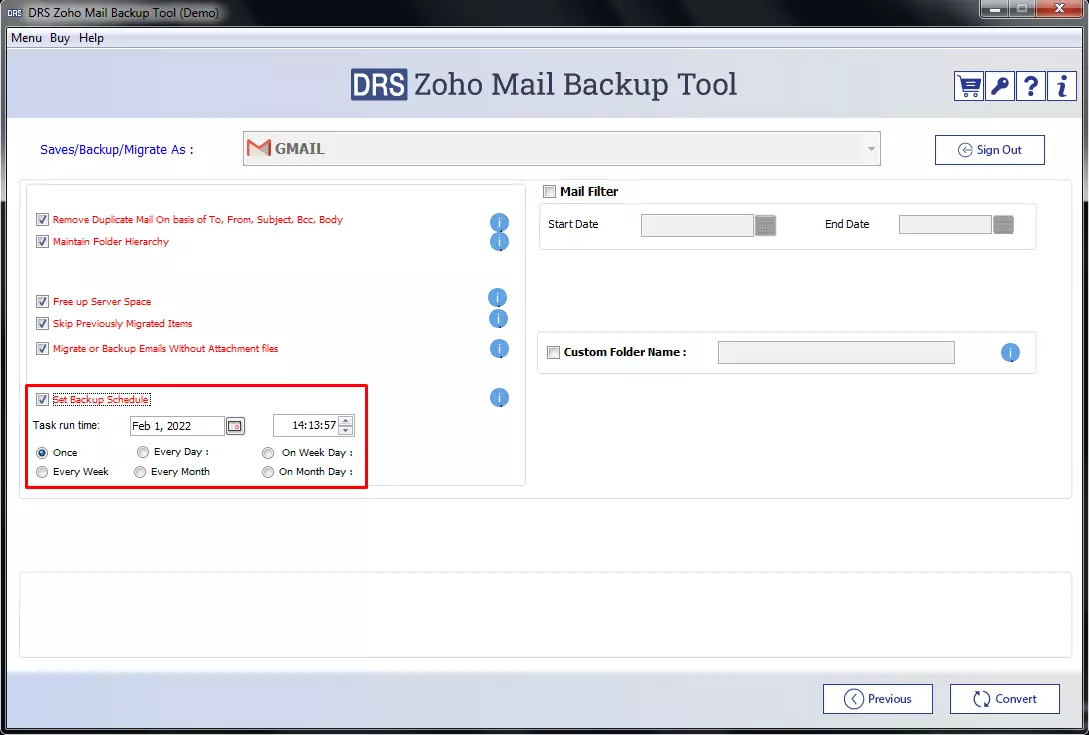Show info for Free up Server Space
1089x735 pixels.
(497, 298)
